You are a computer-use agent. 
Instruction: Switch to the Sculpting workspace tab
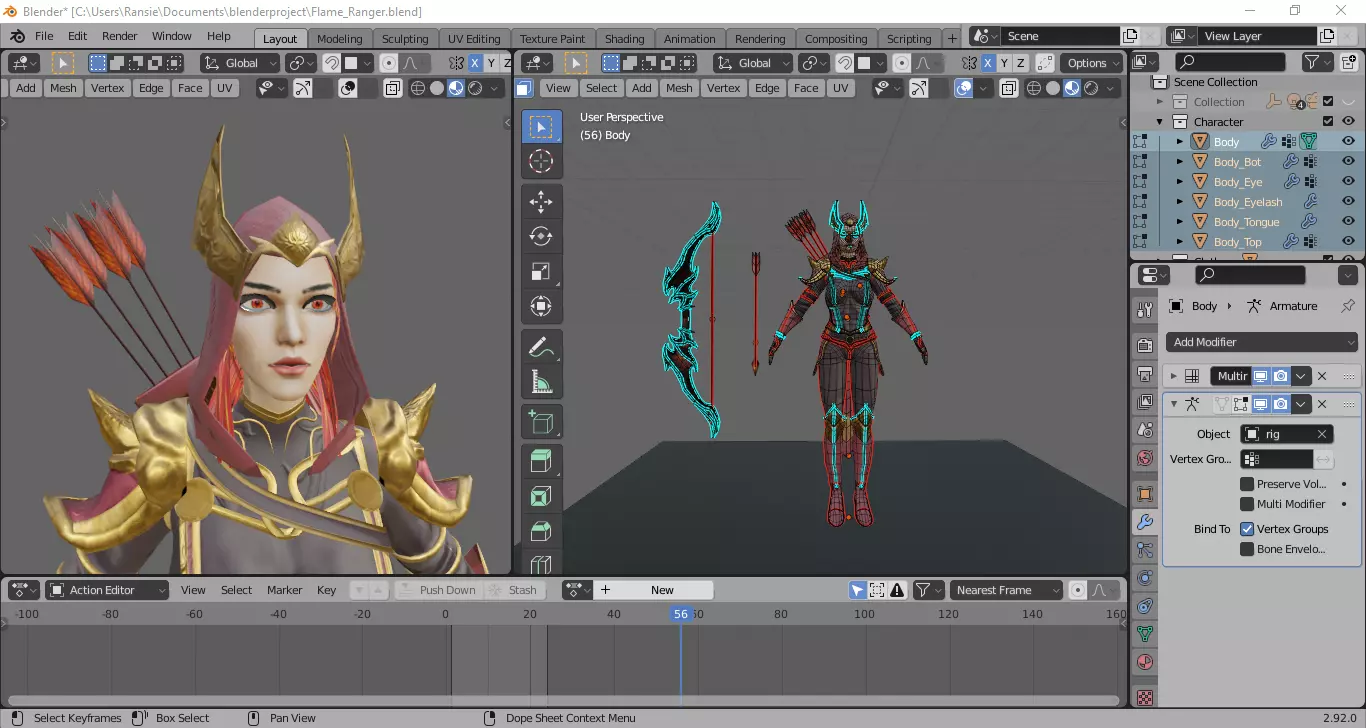[x=405, y=38]
